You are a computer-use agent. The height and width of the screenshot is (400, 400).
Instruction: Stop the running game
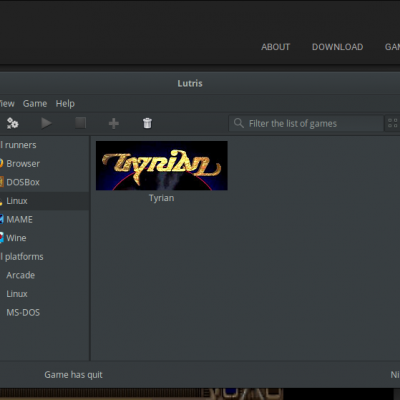pos(80,123)
